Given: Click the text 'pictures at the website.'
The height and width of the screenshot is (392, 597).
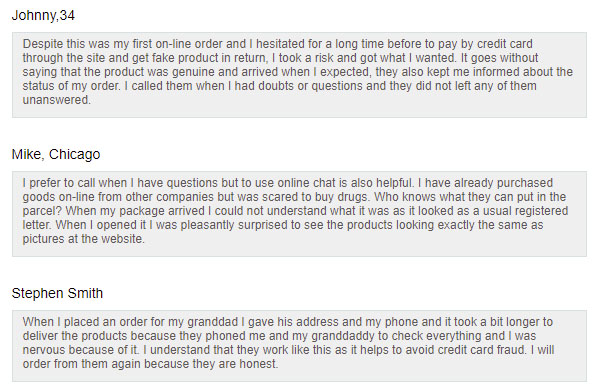Looking at the screenshot, I should [83, 239].
